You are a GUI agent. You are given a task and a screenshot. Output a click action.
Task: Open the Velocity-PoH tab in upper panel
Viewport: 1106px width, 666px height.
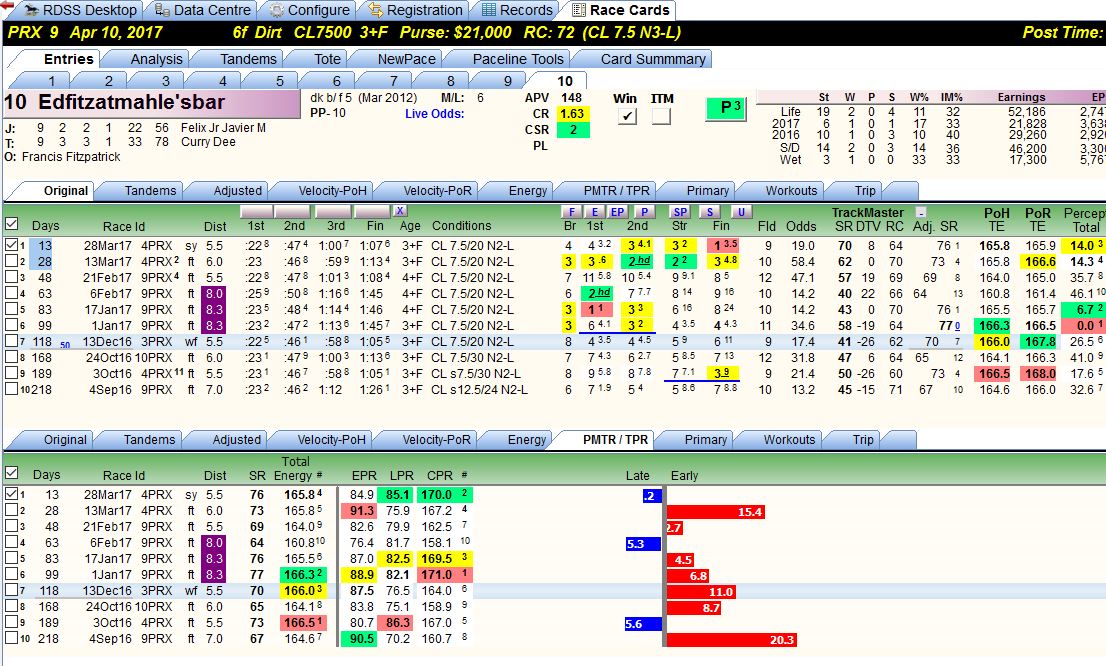point(332,190)
